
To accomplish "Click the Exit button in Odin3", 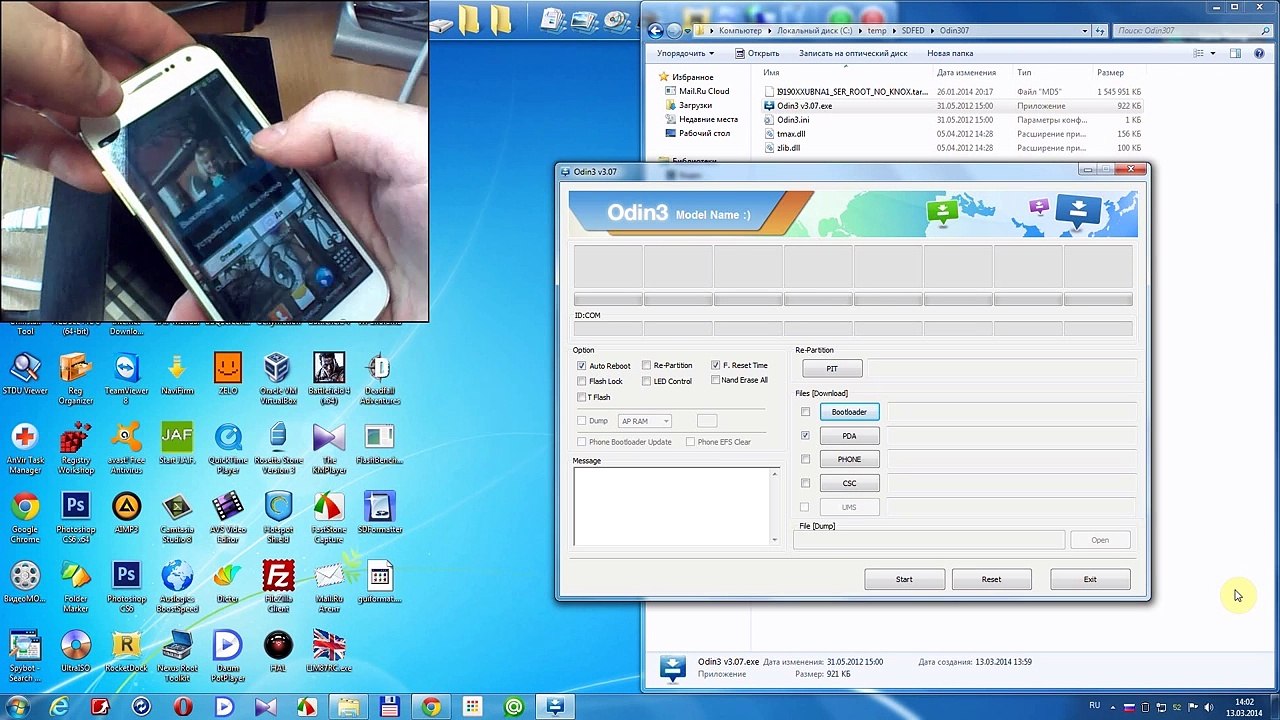I will (x=1090, y=579).
